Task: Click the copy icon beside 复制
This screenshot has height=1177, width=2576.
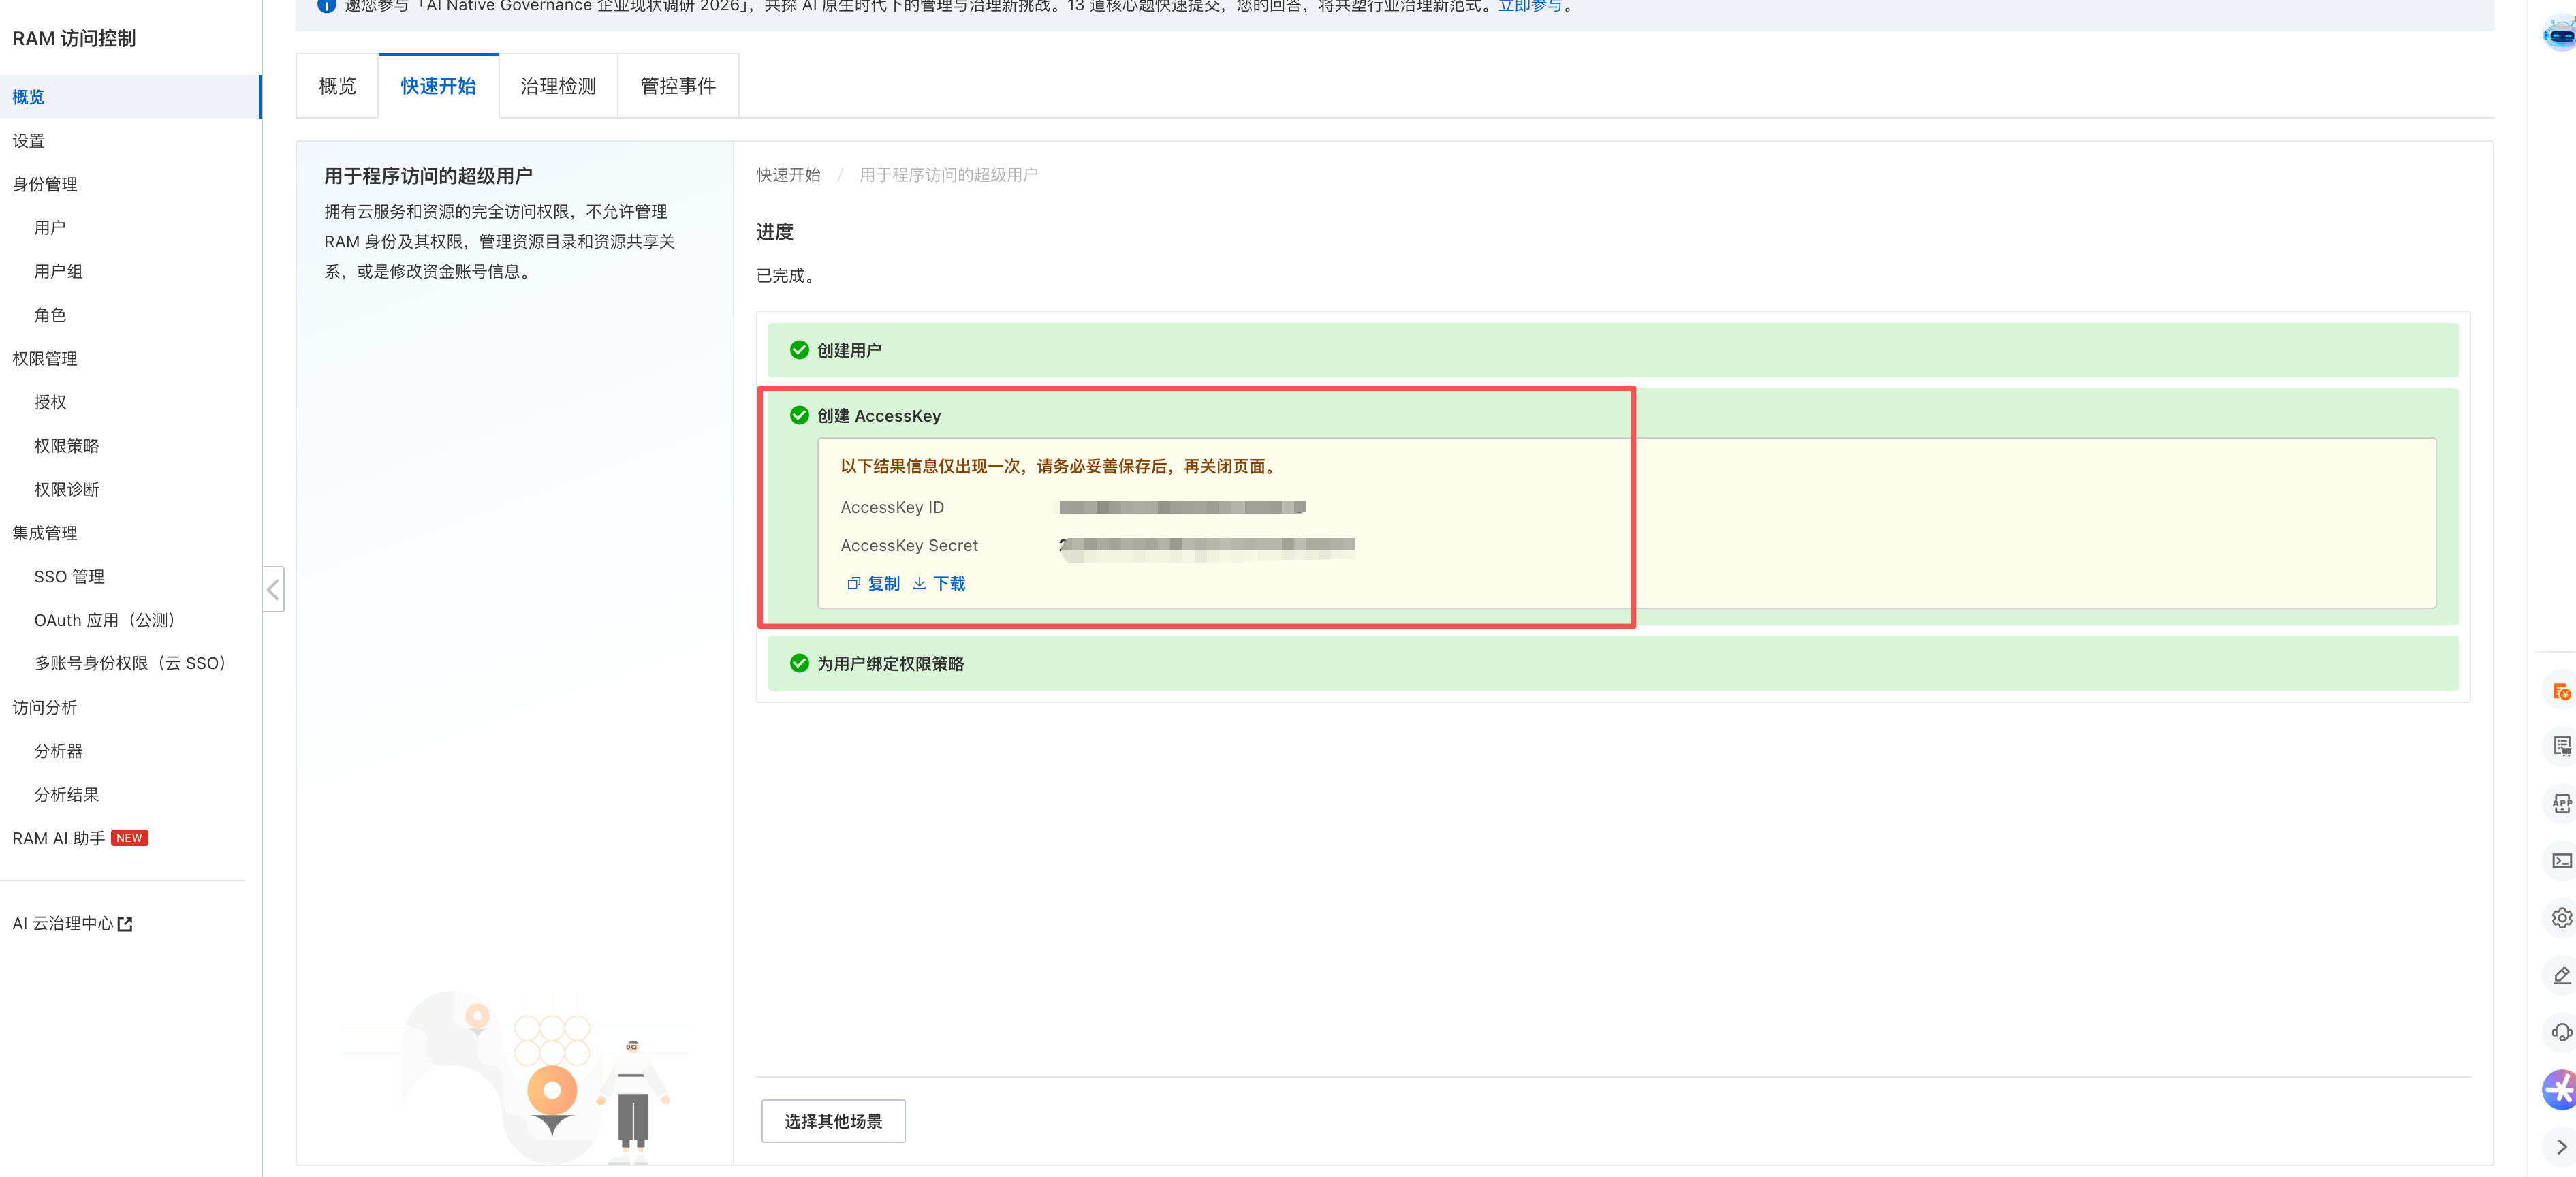Action: 853,583
